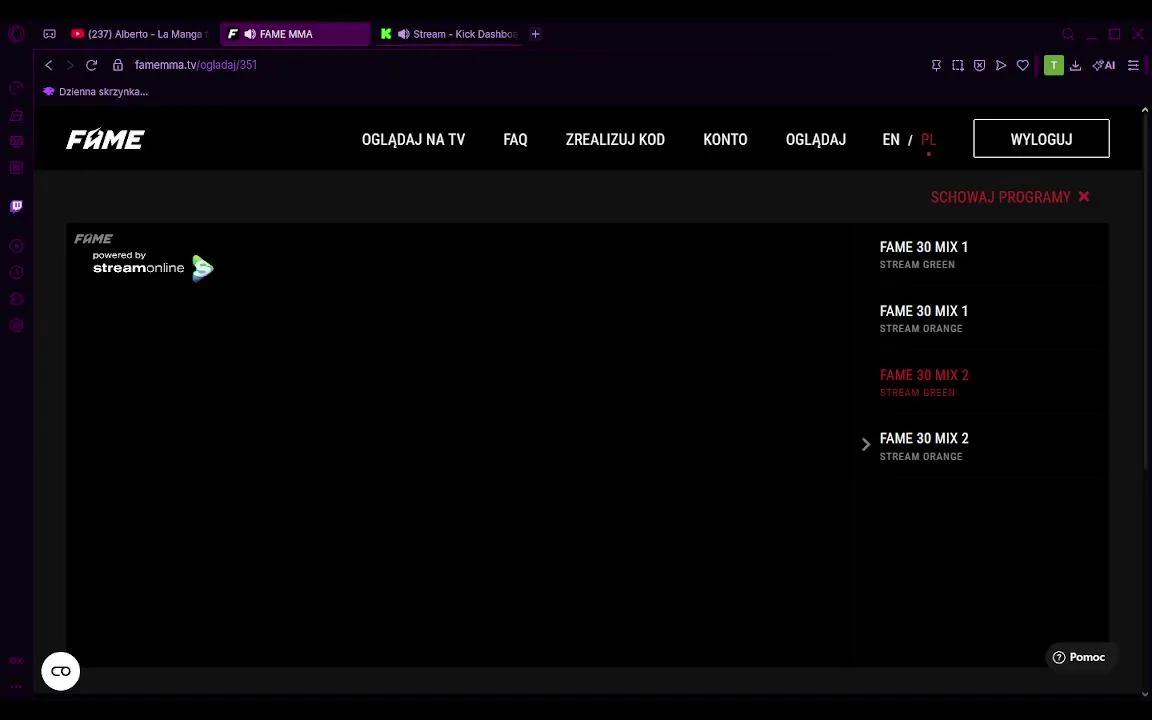Switch to the YouTube Alberto tab
The image size is (1152, 720).
pyautogui.click(x=140, y=34)
